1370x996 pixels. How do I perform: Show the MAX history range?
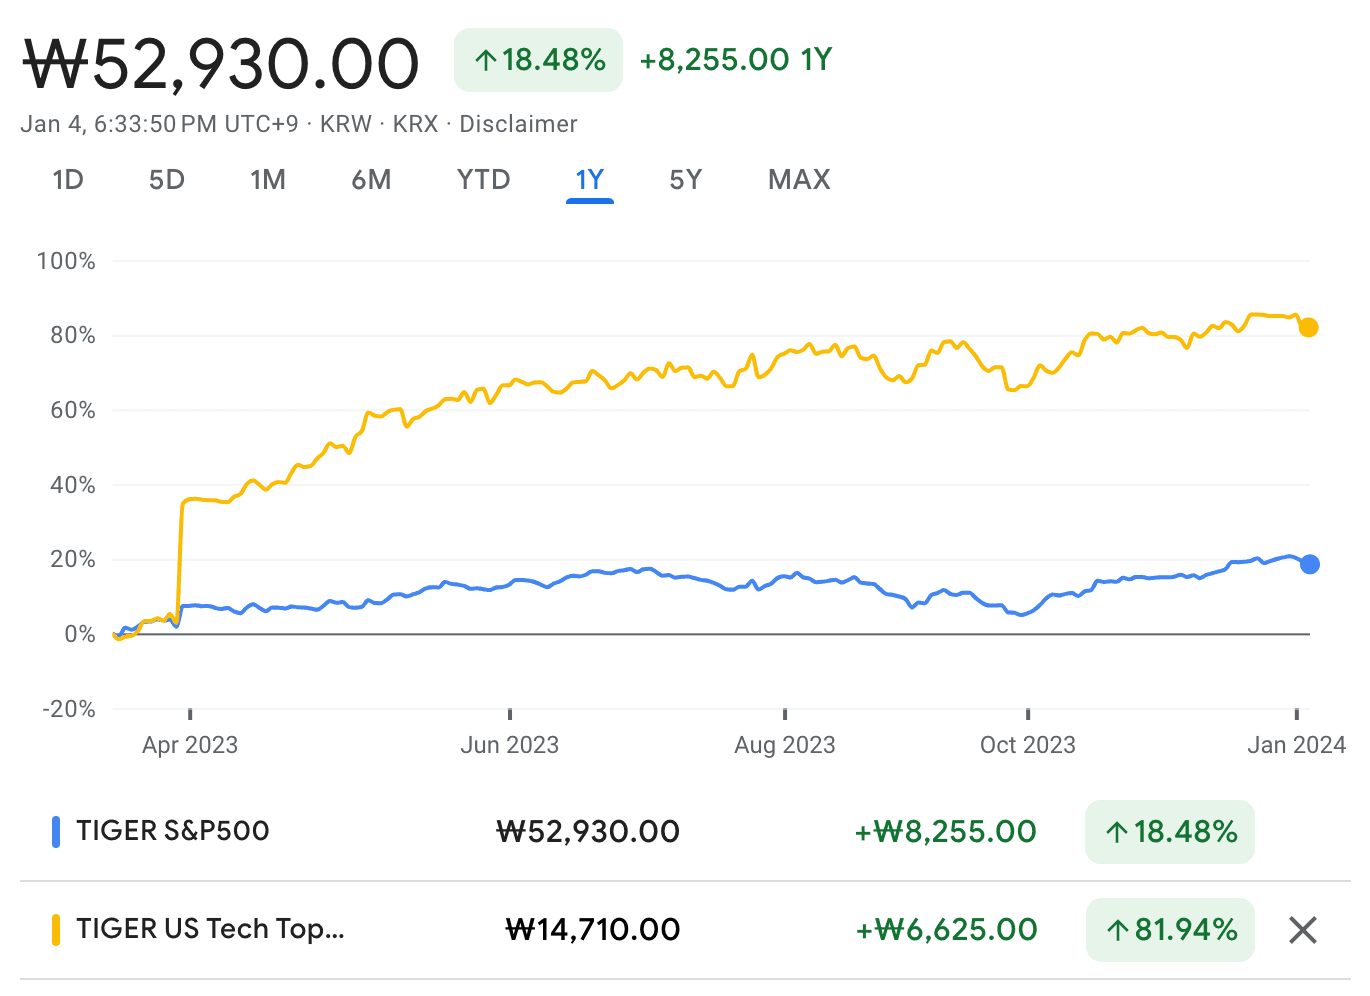799,180
